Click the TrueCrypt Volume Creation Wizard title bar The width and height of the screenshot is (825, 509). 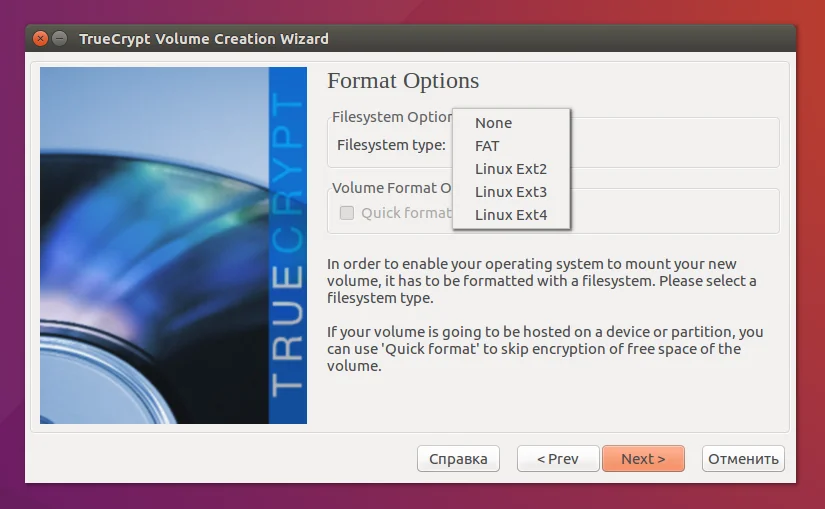pos(410,38)
